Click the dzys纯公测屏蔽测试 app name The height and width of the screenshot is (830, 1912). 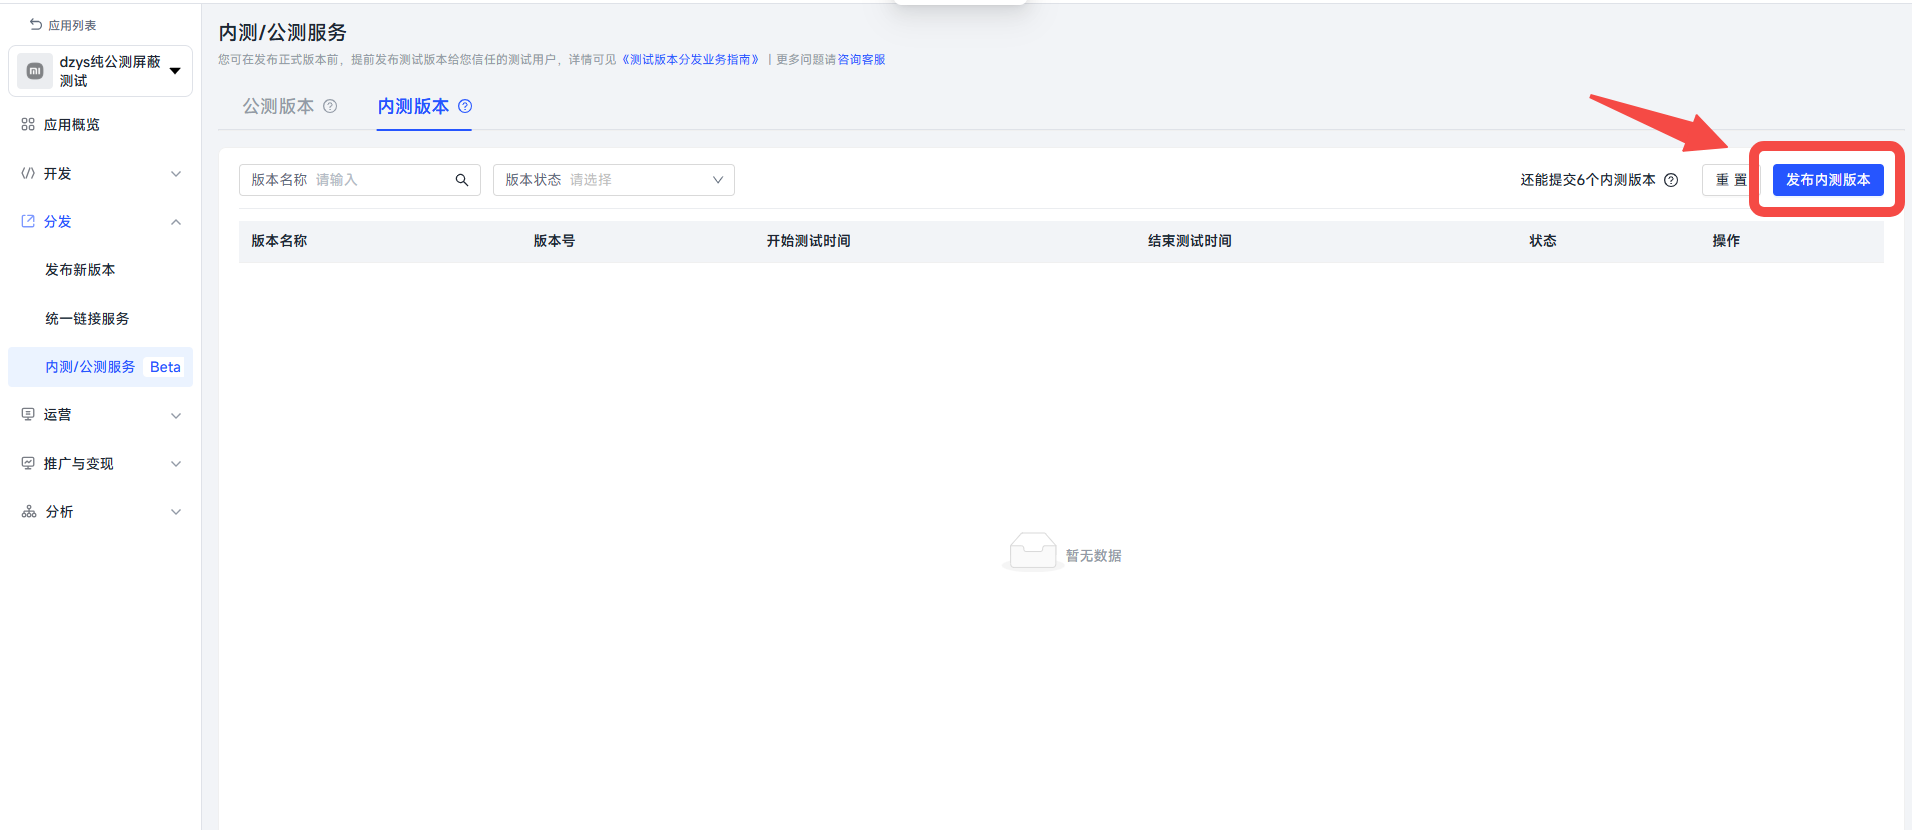(x=110, y=71)
